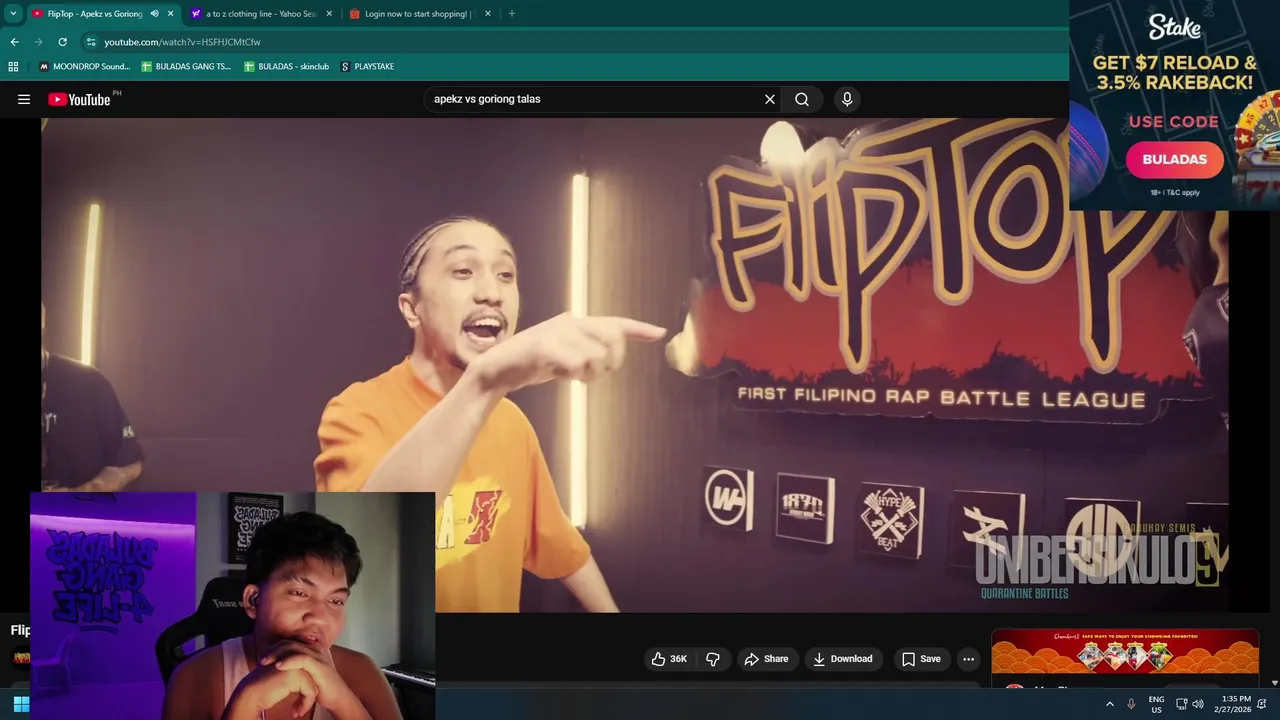Open the network icon in system tray
This screenshot has width=1280, height=720.
(x=1181, y=704)
